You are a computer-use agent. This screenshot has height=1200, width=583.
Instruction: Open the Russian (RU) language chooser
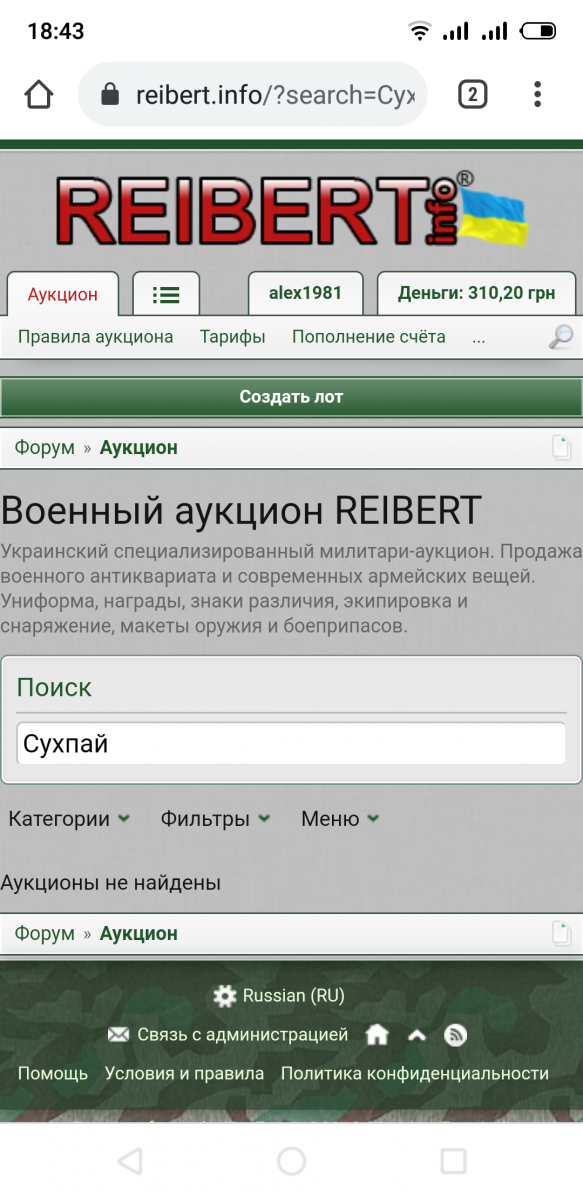coord(294,996)
